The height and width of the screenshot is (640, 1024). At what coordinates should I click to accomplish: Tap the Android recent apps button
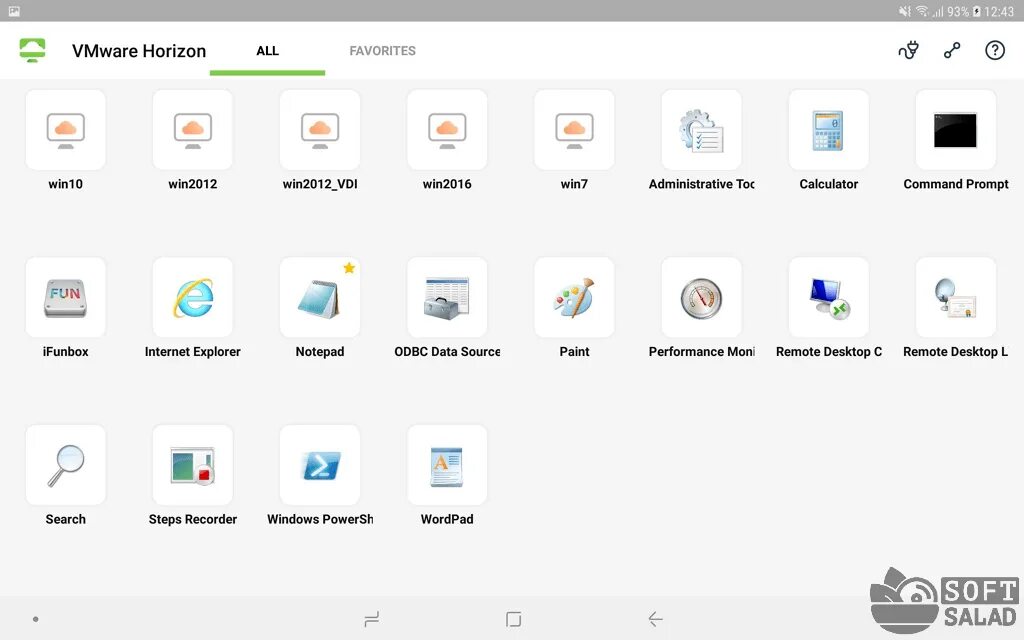click(x=372, y=618)
